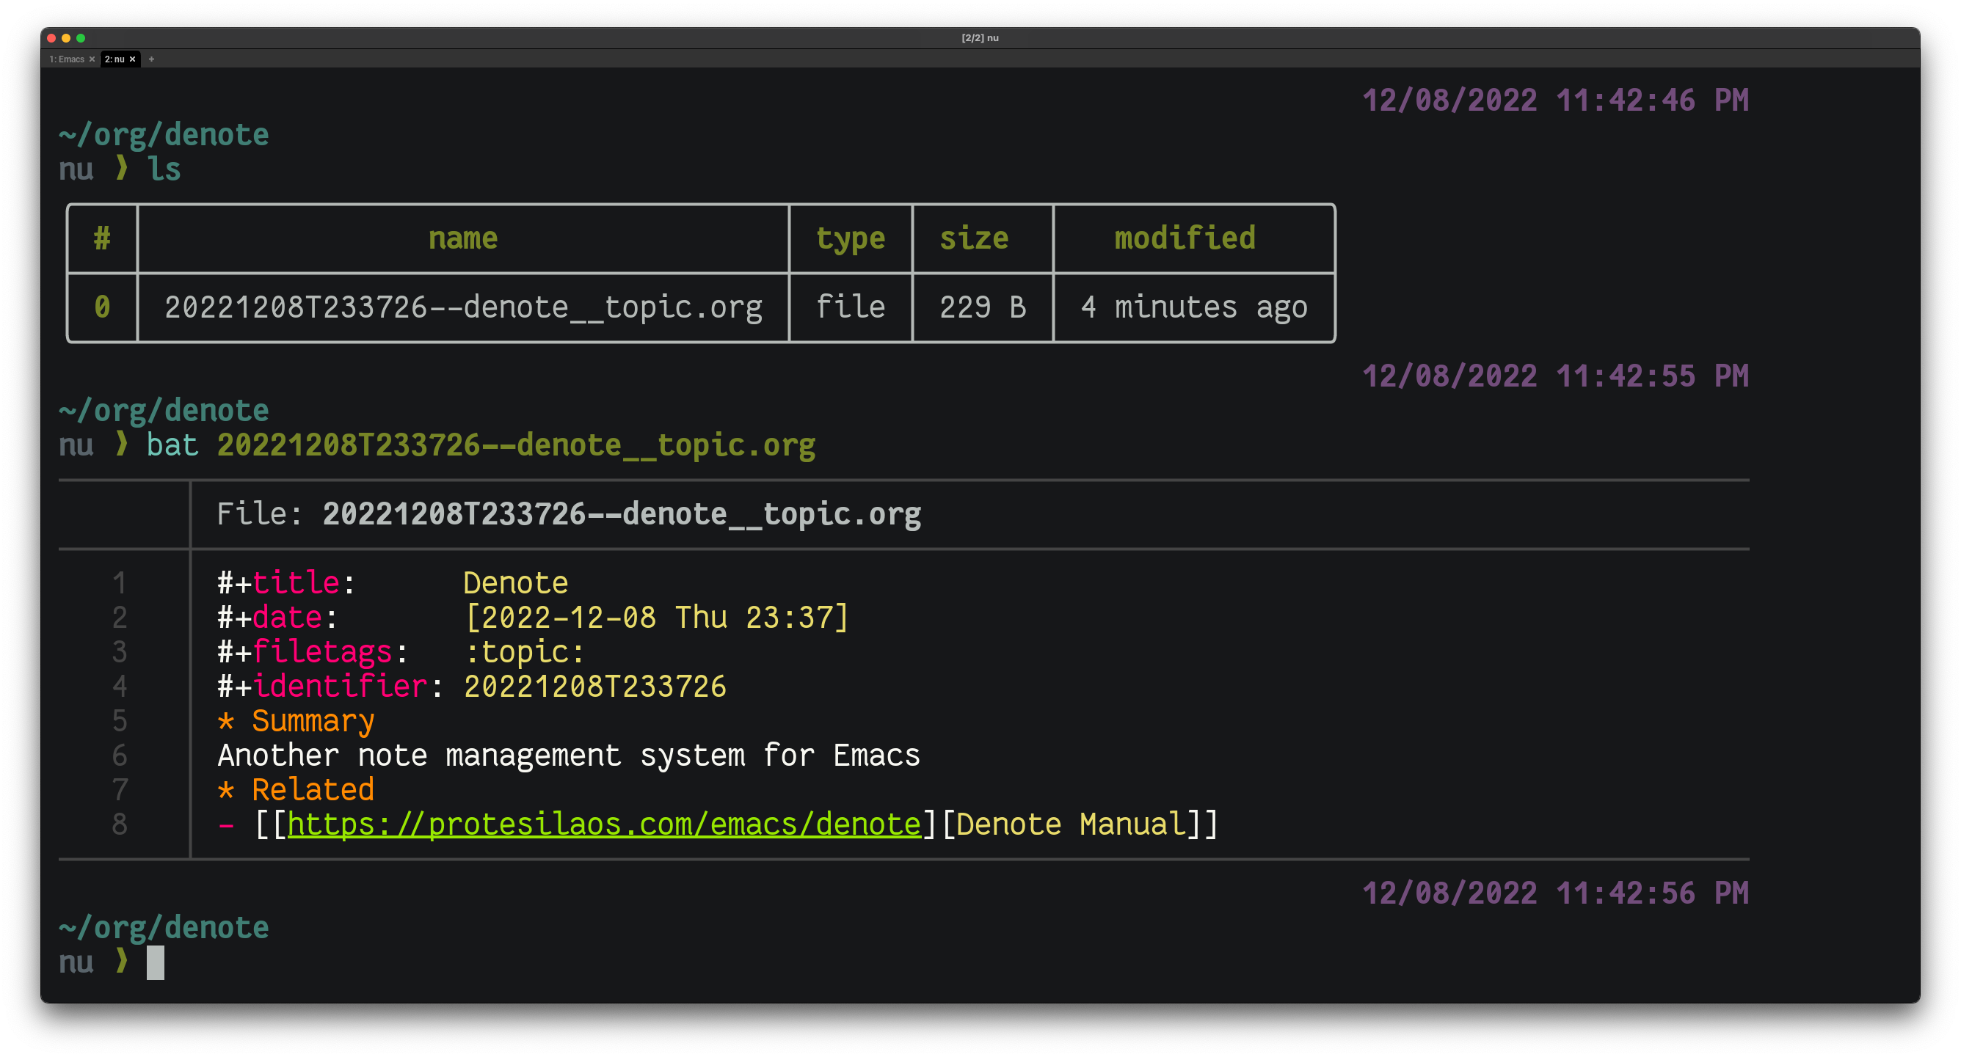This screenshot has height=1057, width=1961.
Task: Click the bold filename in bat's File: header
Action: coord(622,514)
